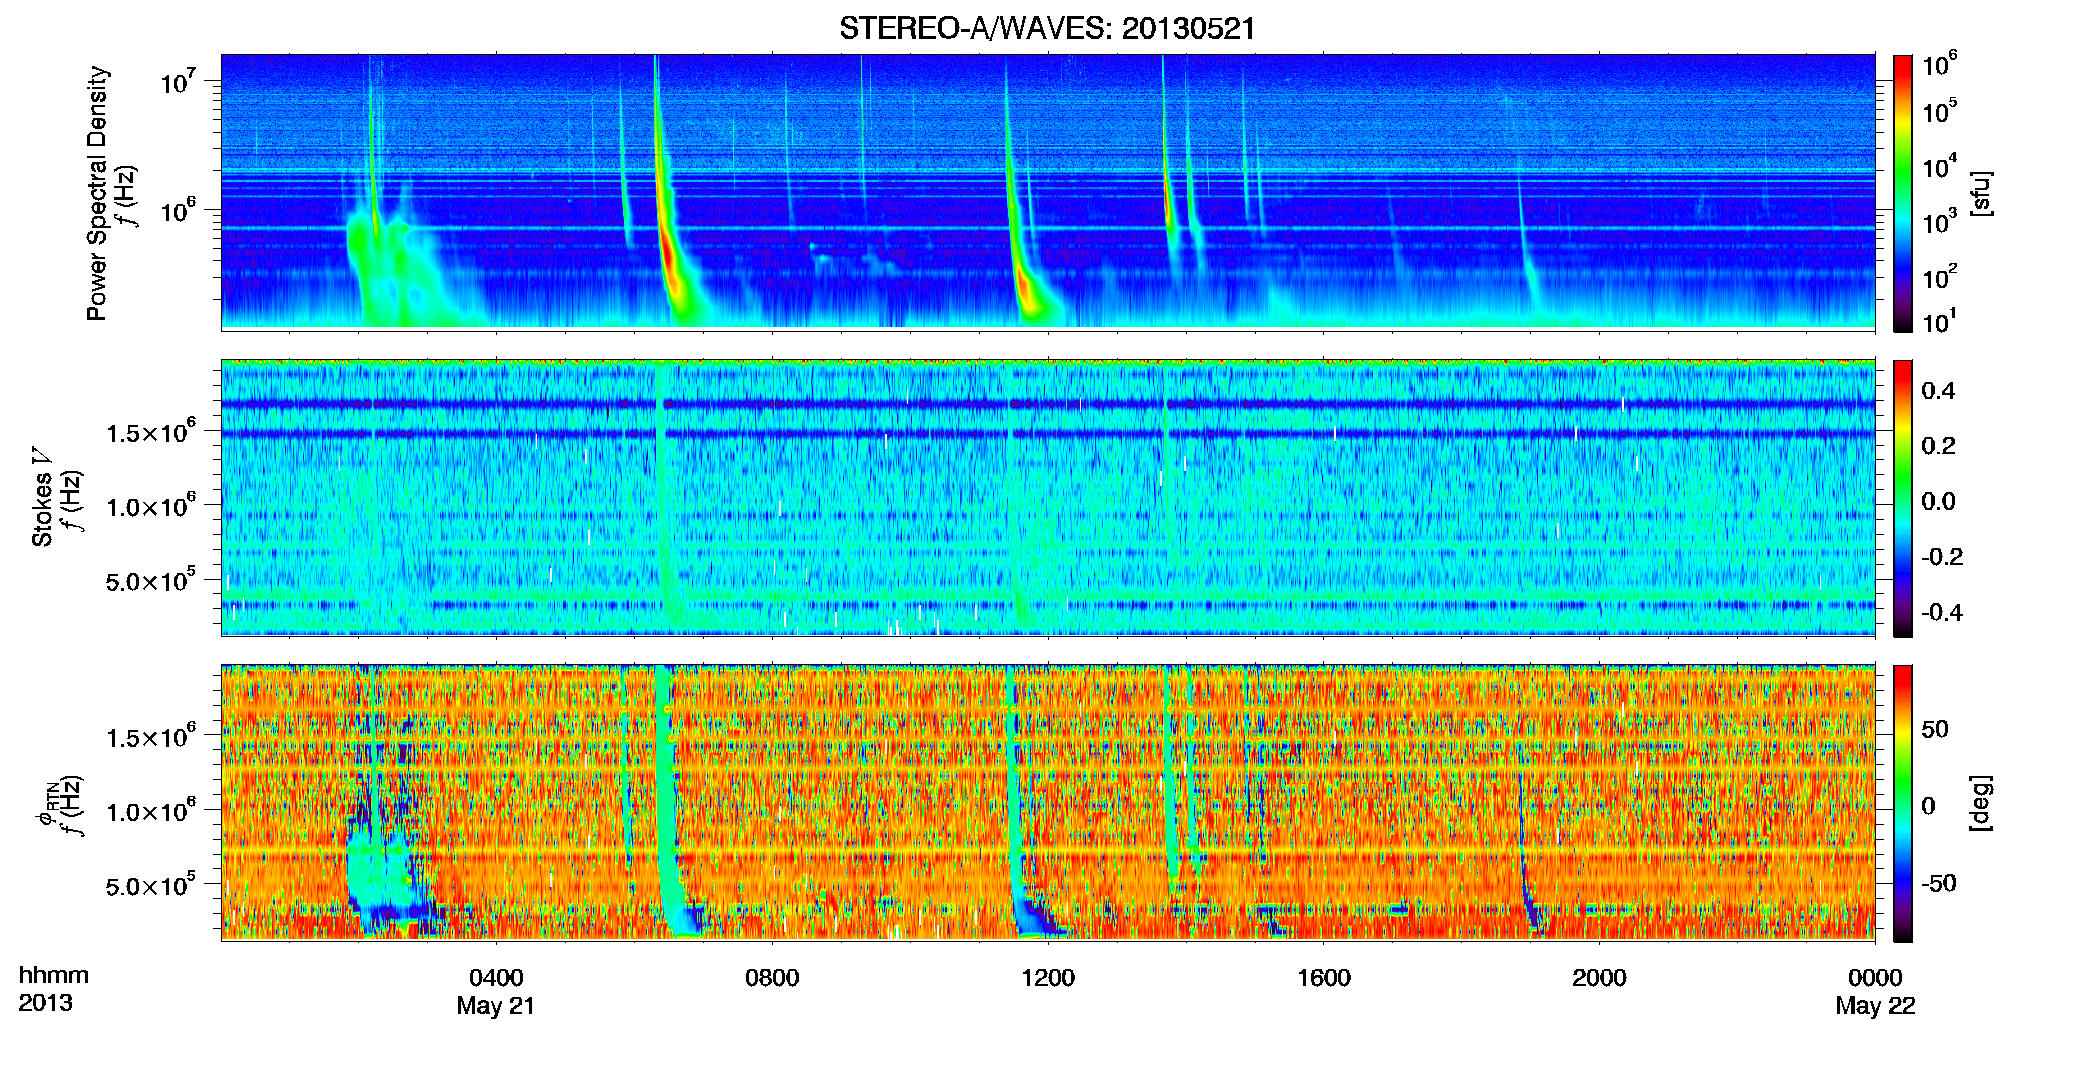The image size is (2096, 1080).
Task: Click the 1.5×10^6 tick in Stokes V panel
Action: 150,432
